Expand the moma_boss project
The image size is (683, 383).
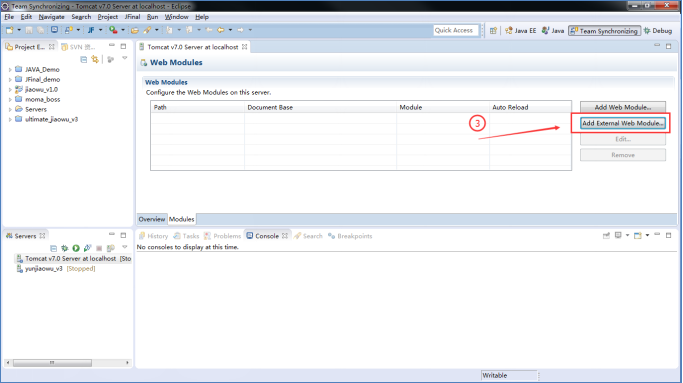click(x=10, y=99)
